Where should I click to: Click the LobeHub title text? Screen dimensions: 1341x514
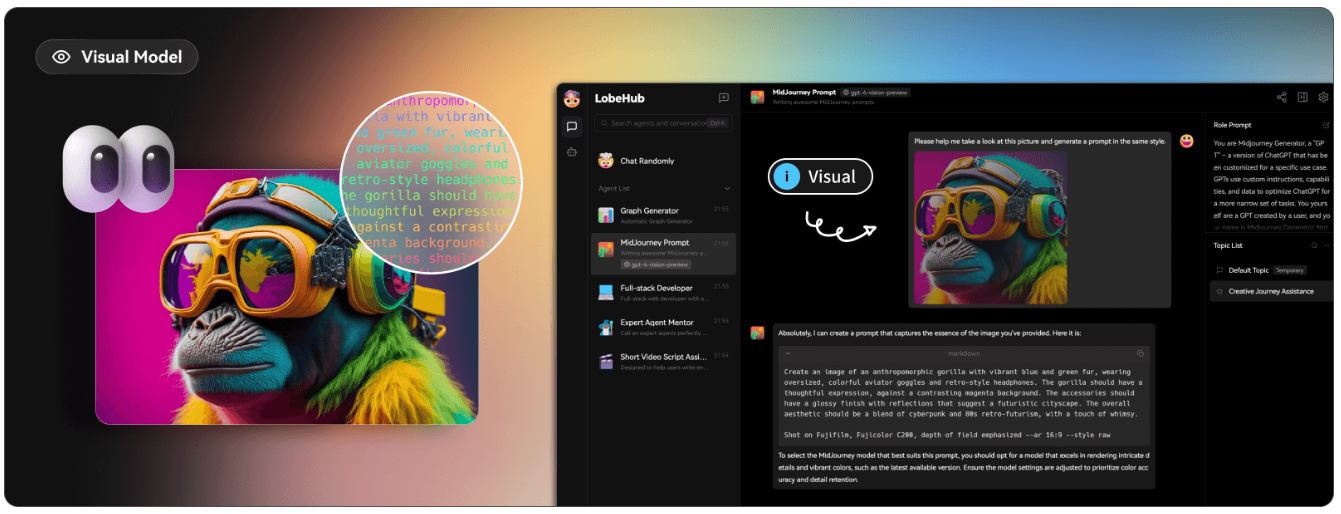[620, 98]
